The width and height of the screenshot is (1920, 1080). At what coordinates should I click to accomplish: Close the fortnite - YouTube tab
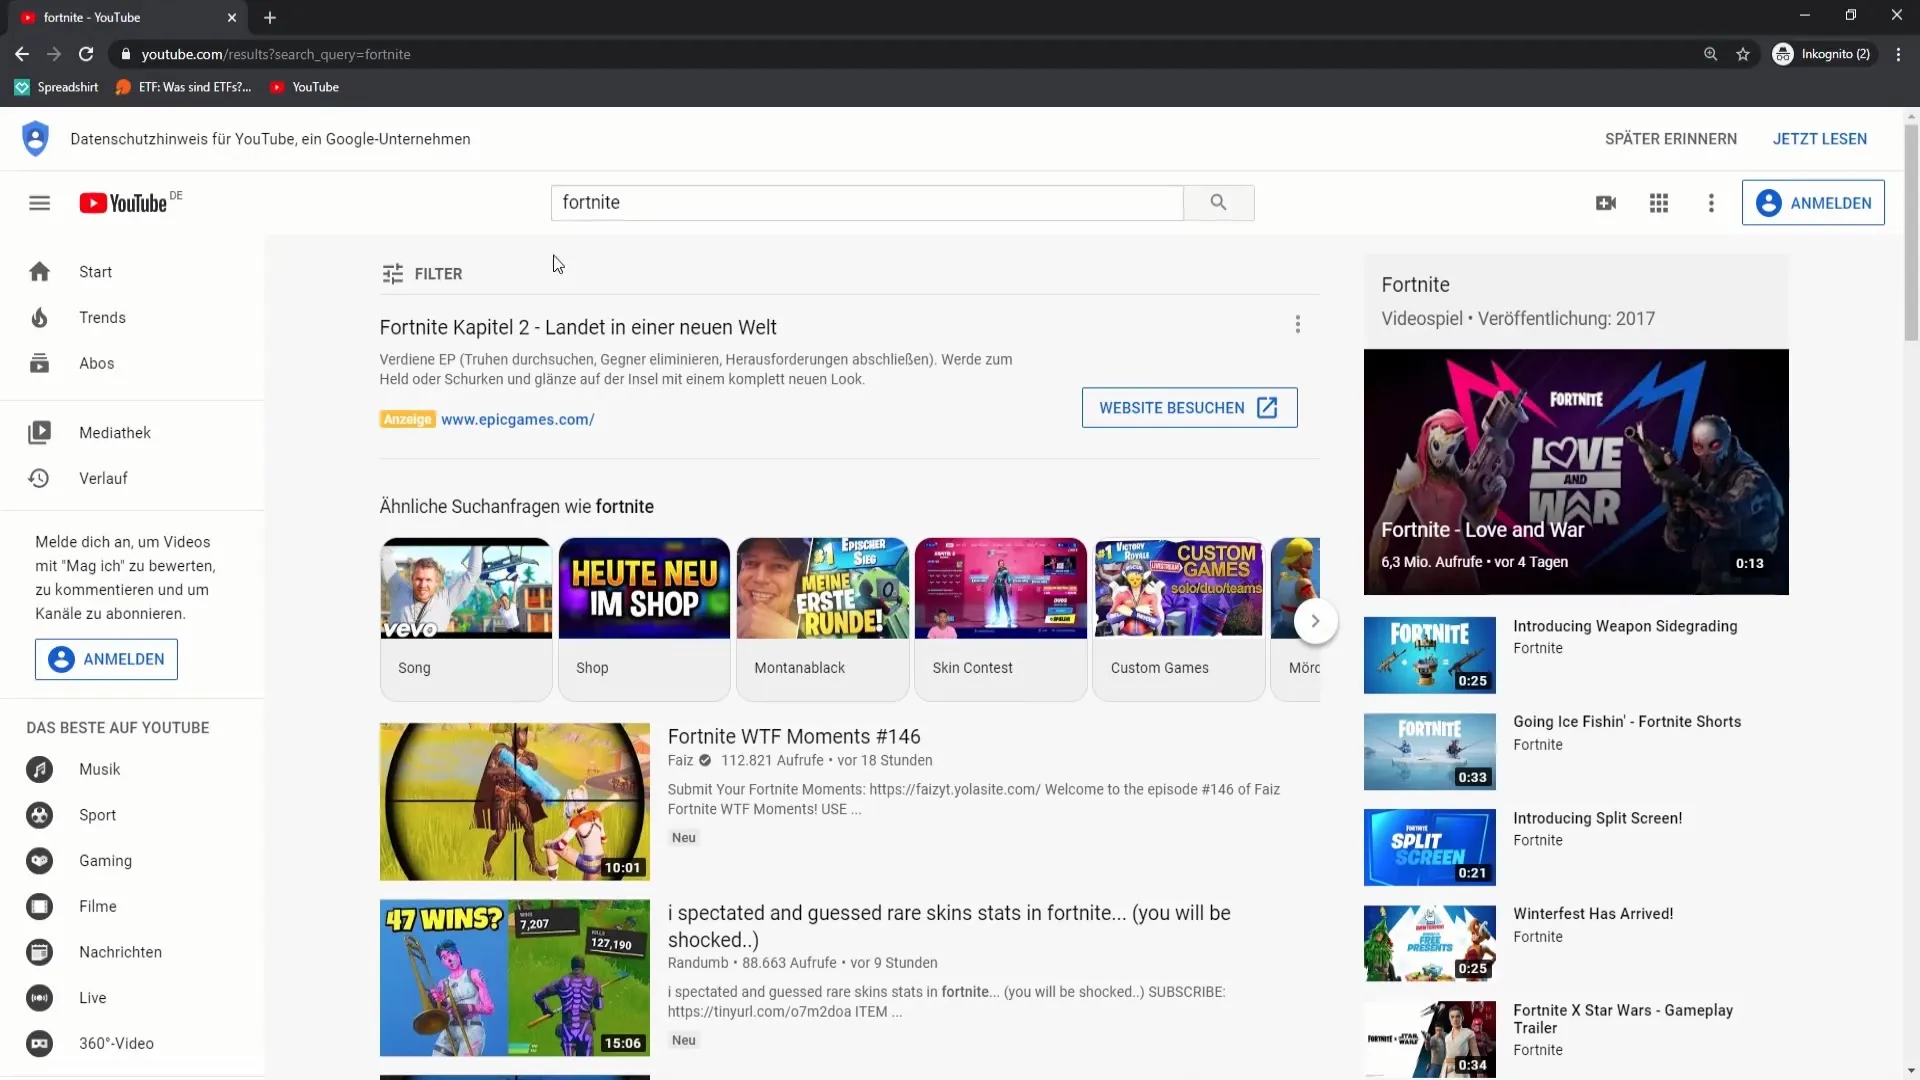[232, 17]
